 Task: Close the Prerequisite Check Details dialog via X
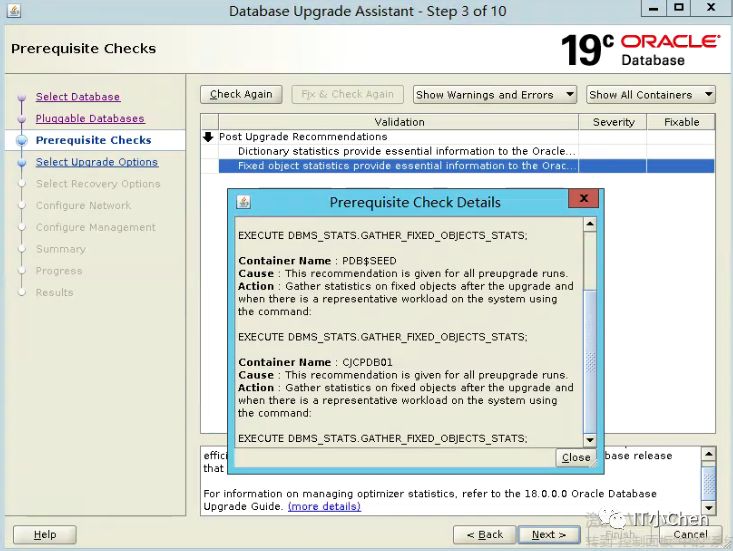(x=583, y=198)
